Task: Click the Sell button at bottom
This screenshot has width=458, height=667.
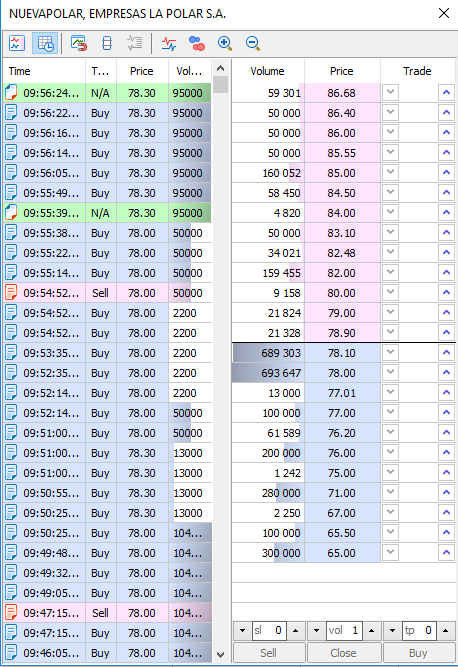Action: [269, 653]
